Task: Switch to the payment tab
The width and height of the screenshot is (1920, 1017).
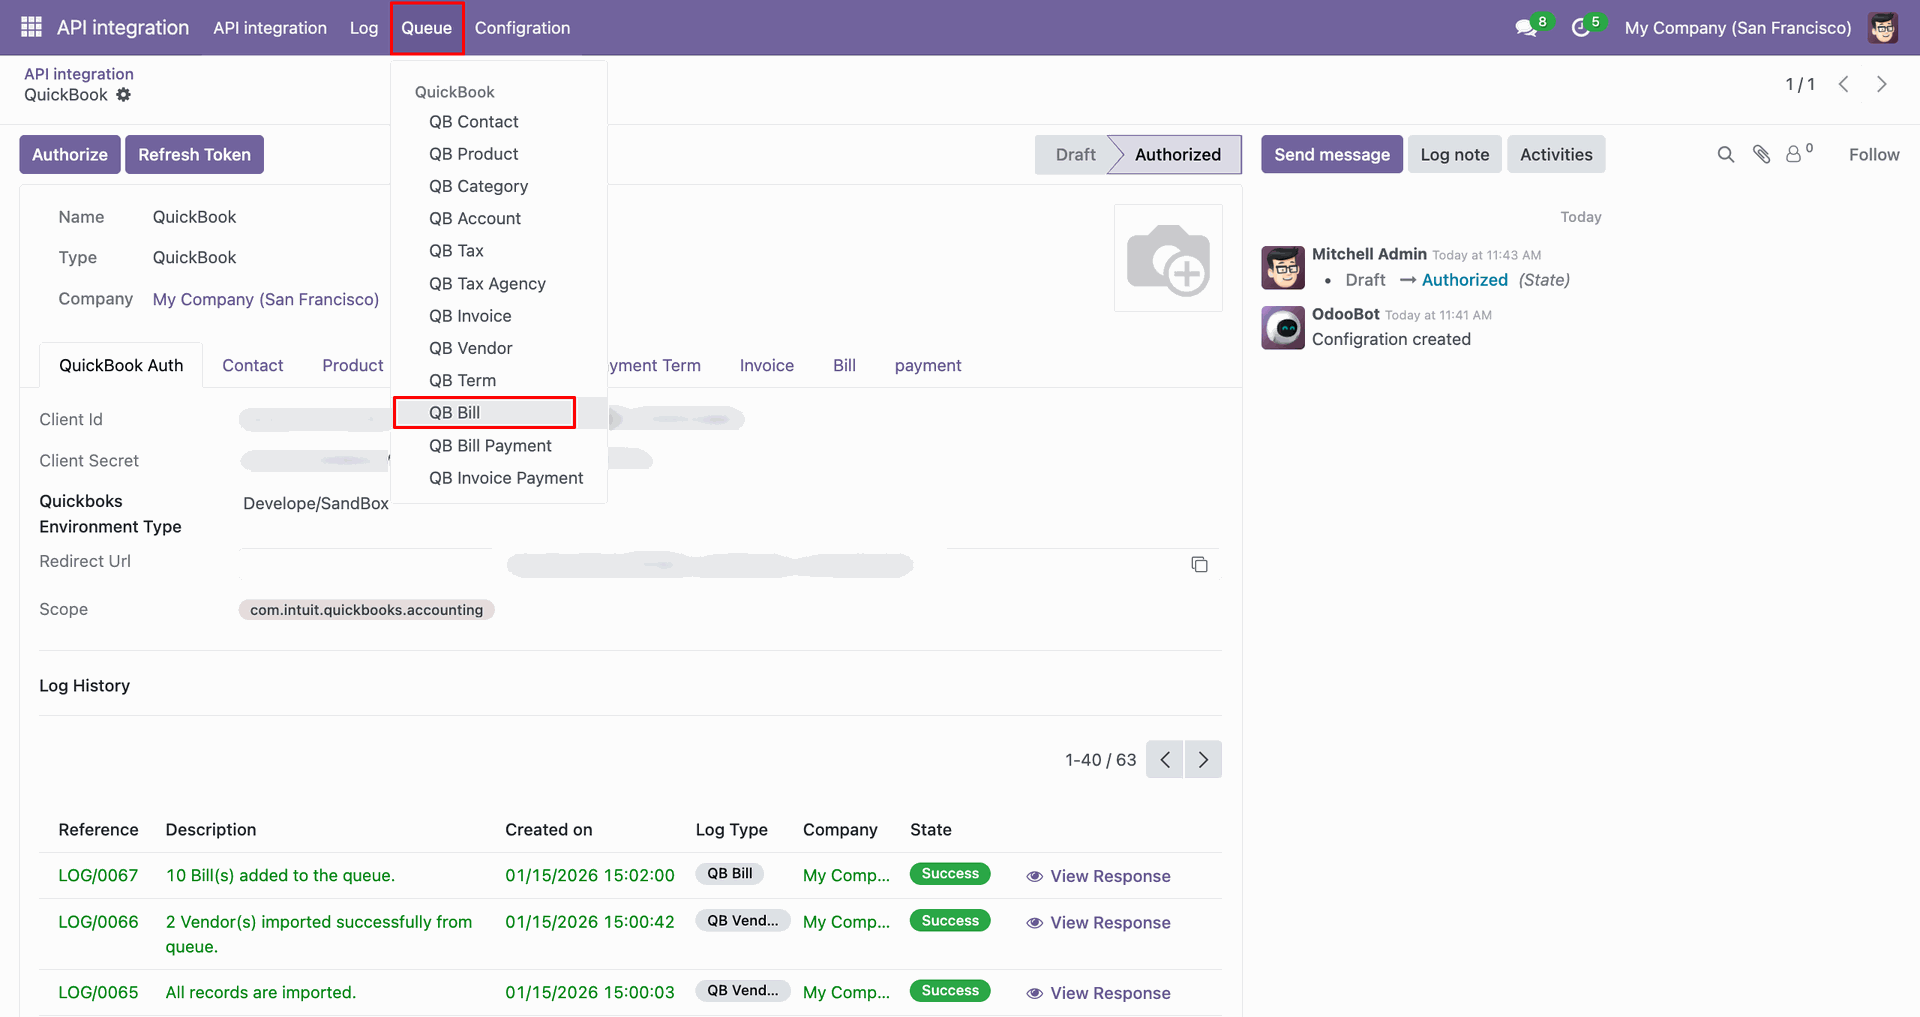Action: tap(928, 365)
